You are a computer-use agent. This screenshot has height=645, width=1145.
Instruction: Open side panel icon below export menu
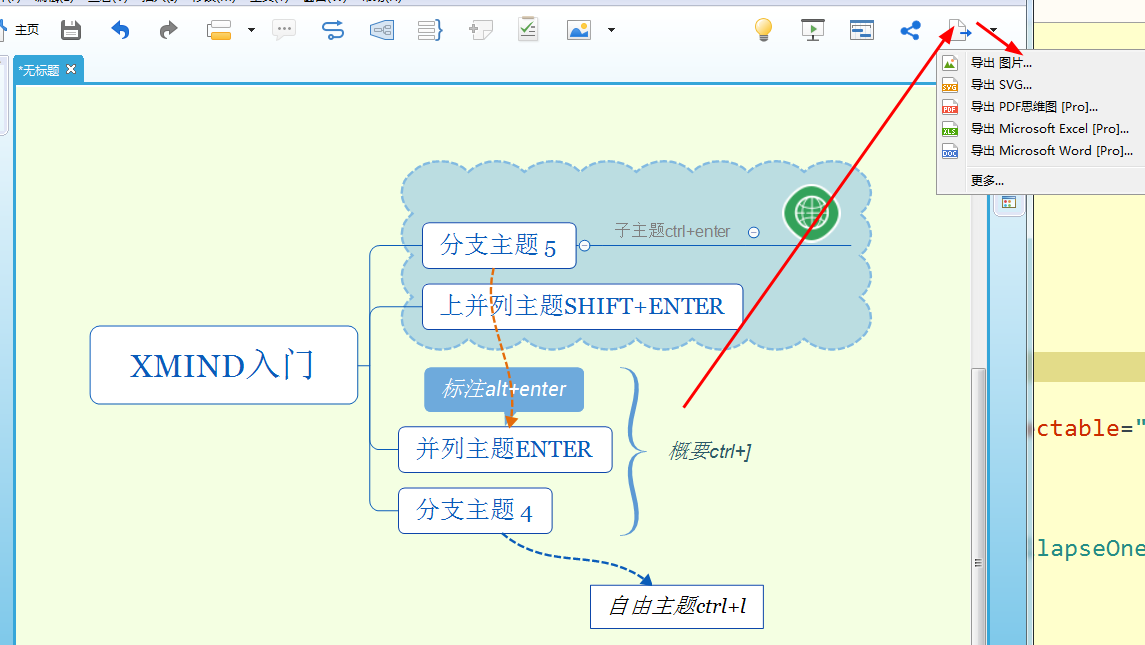1008,202
